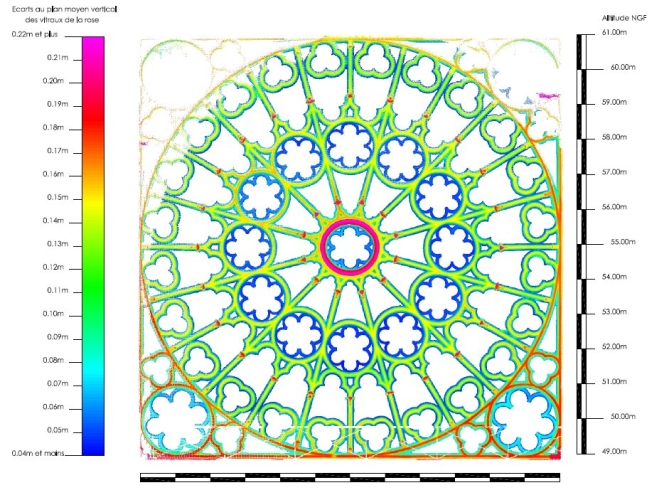The image size is (650, 490).
Task: Click the 54.00m altitude label
Action: pyautogui.click(x=614, y=277)
